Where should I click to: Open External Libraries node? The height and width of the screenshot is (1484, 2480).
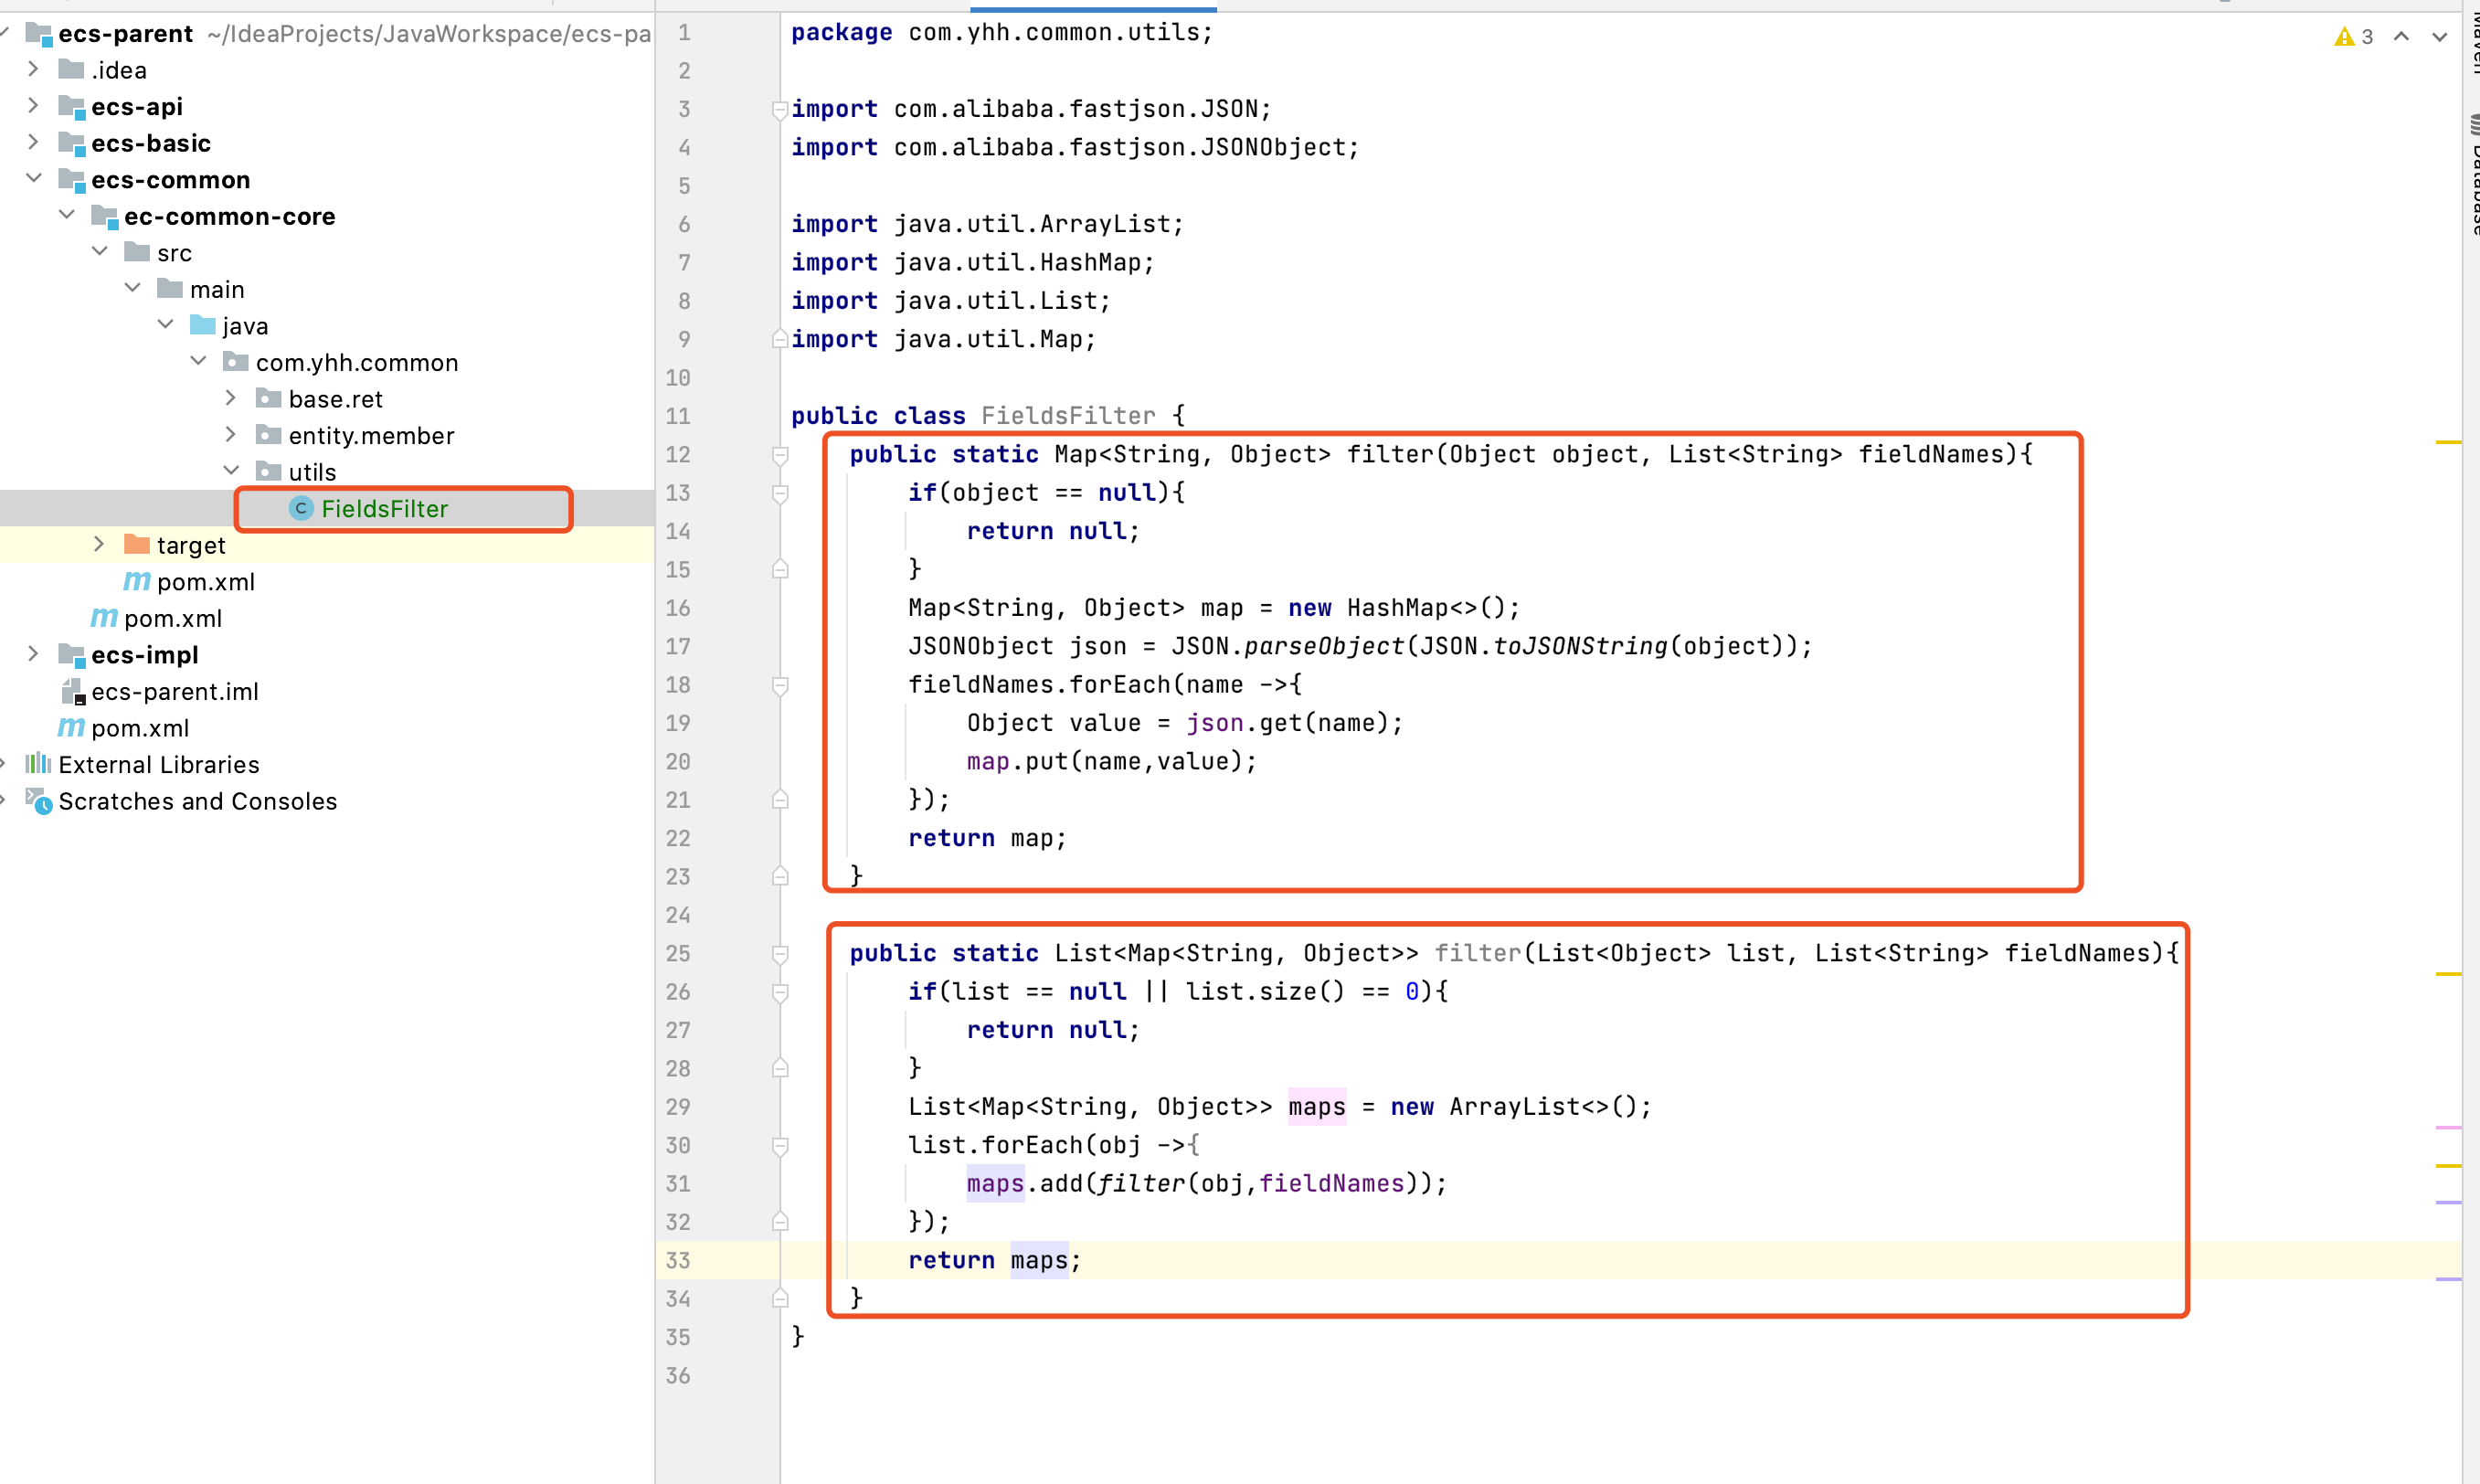(158, 765)
